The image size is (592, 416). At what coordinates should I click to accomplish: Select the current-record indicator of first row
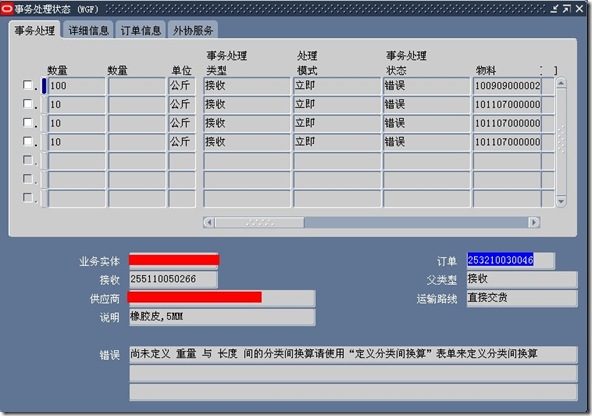44,86
